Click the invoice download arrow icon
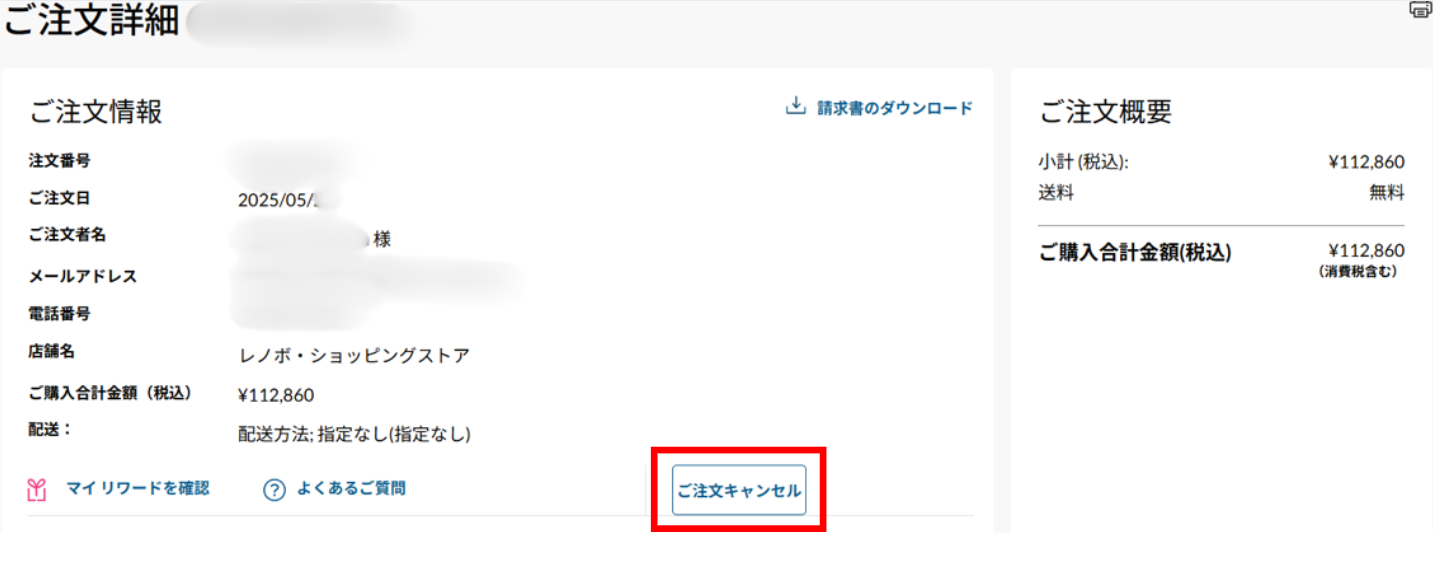This screenshot has width=1433, height=563. (x=795, y=107)
